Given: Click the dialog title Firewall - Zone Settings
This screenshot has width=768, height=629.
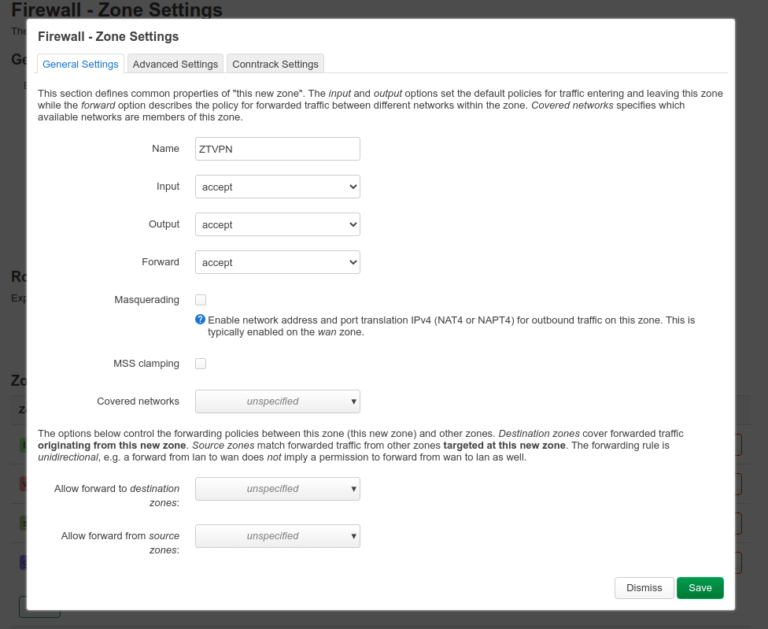Looking at the screenshot, I should [x=108, y=36].
